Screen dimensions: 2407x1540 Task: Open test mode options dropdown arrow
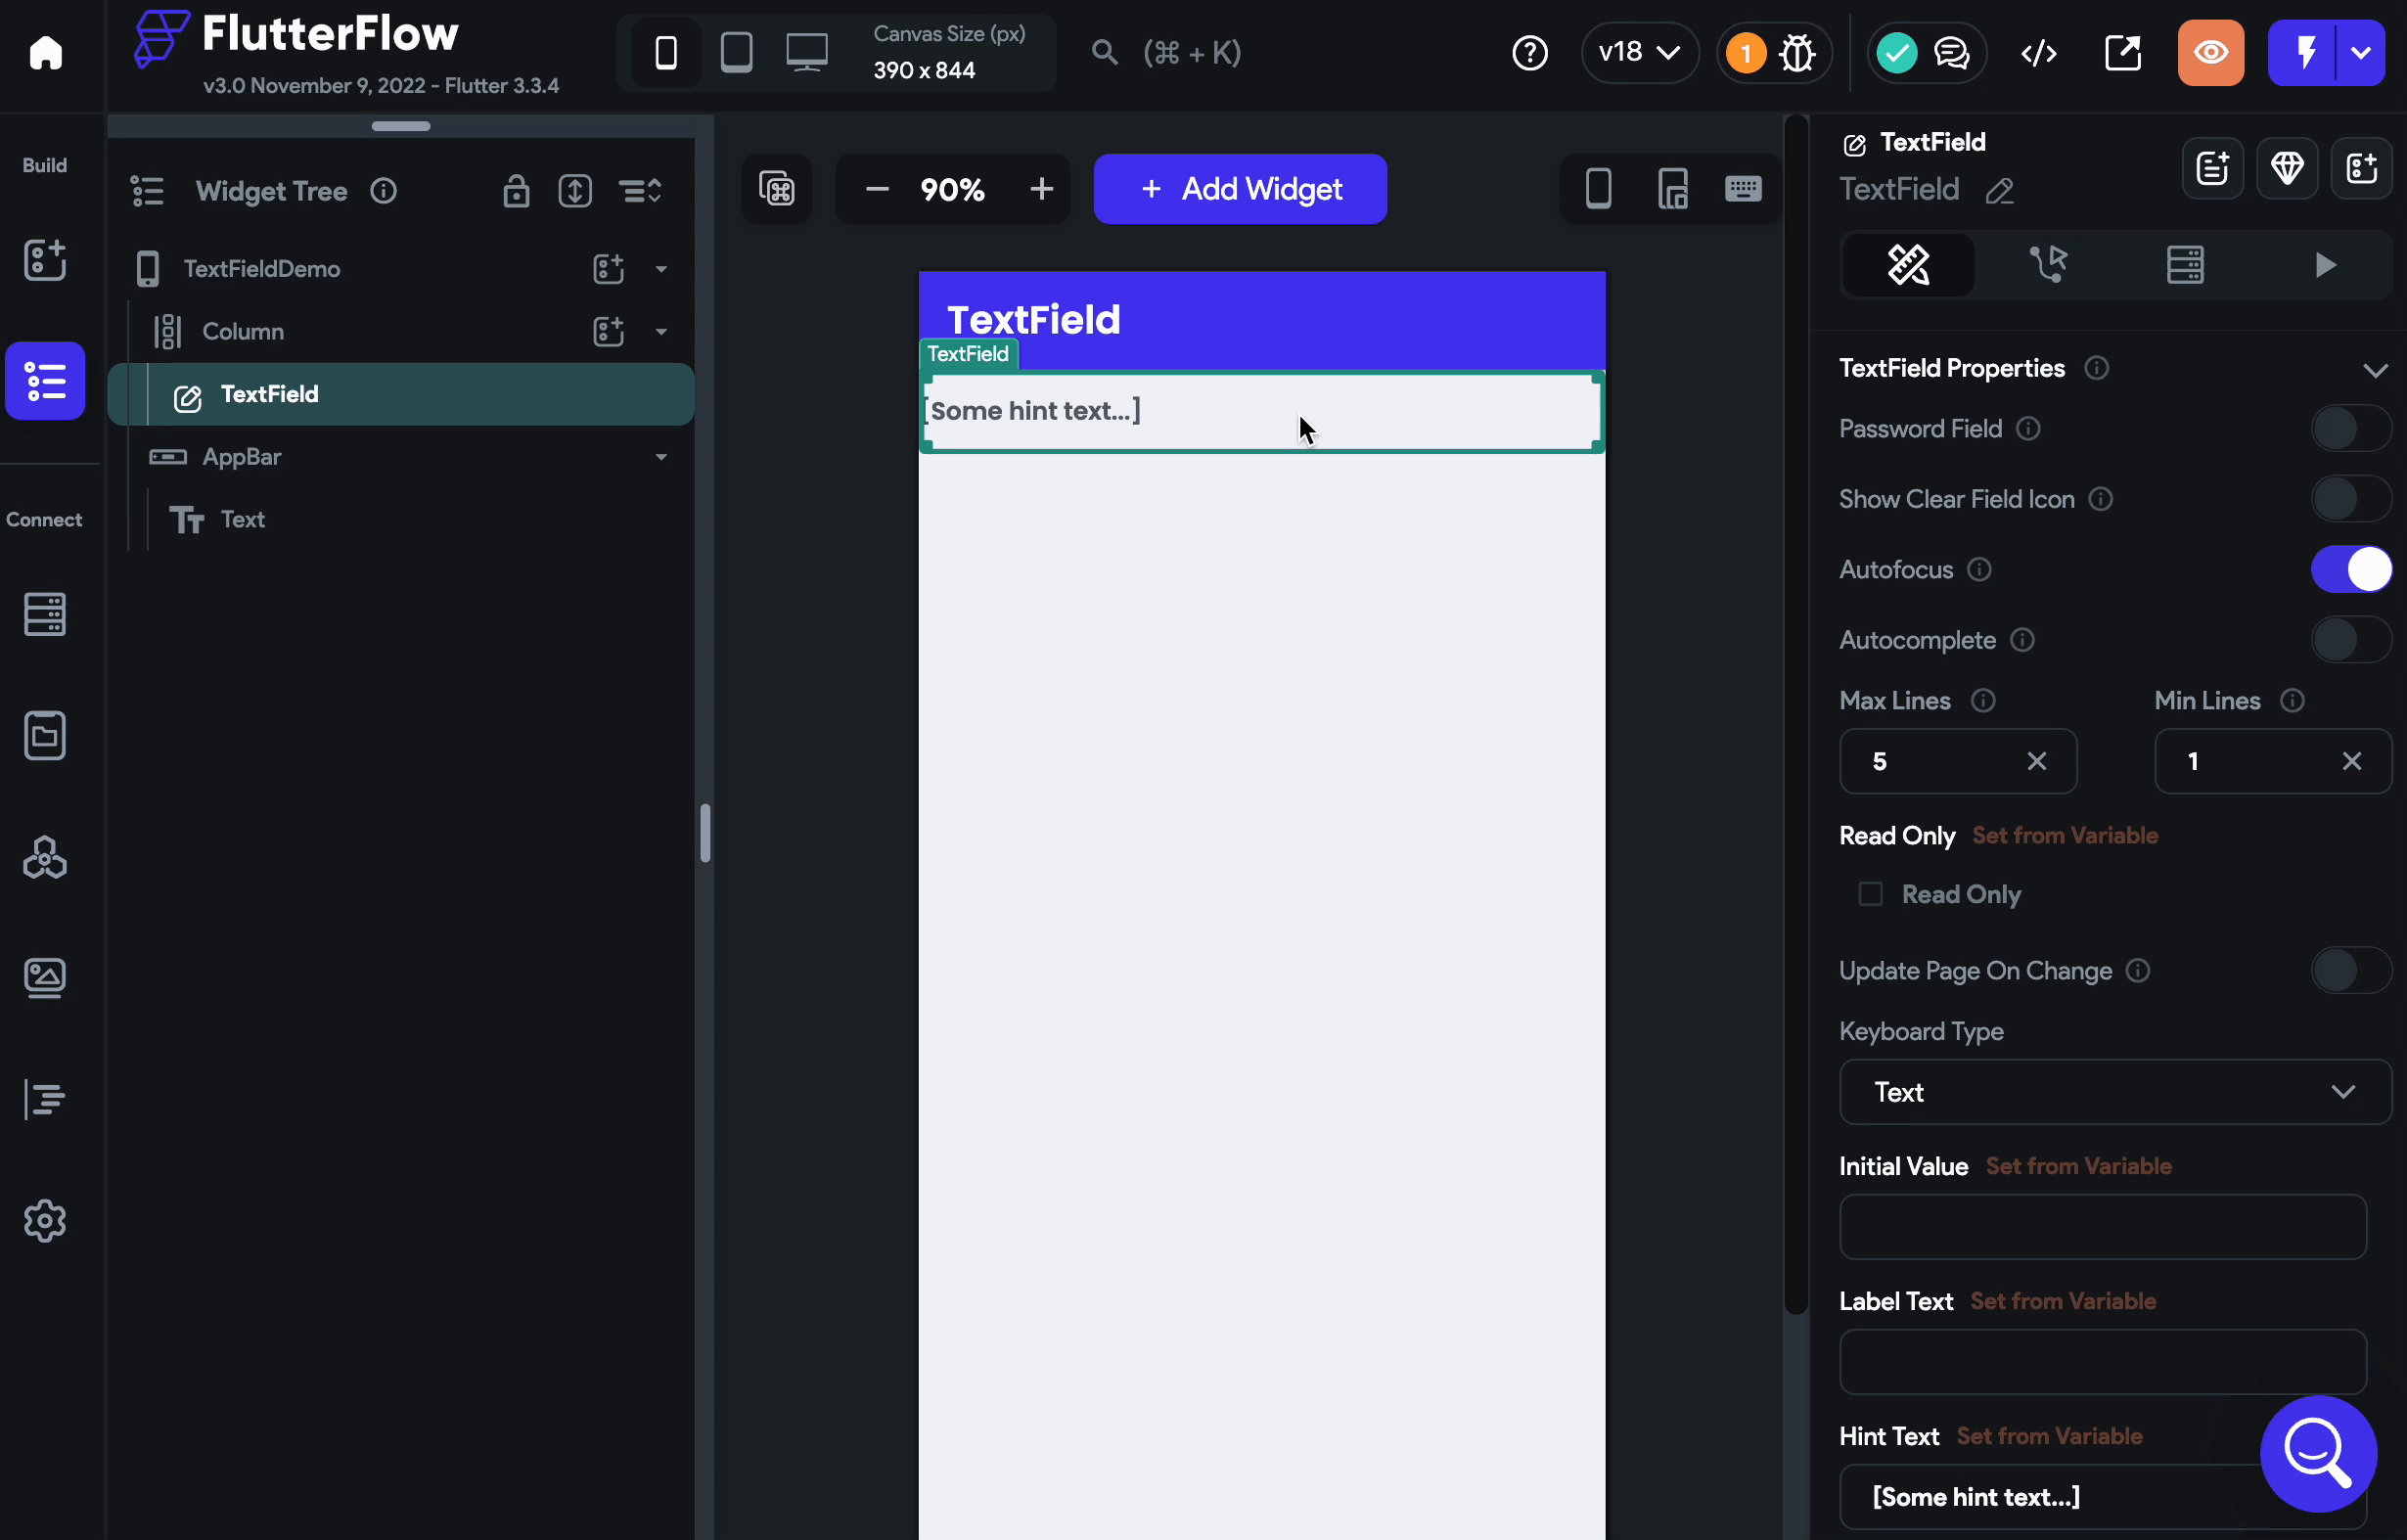coord(2360,53)
